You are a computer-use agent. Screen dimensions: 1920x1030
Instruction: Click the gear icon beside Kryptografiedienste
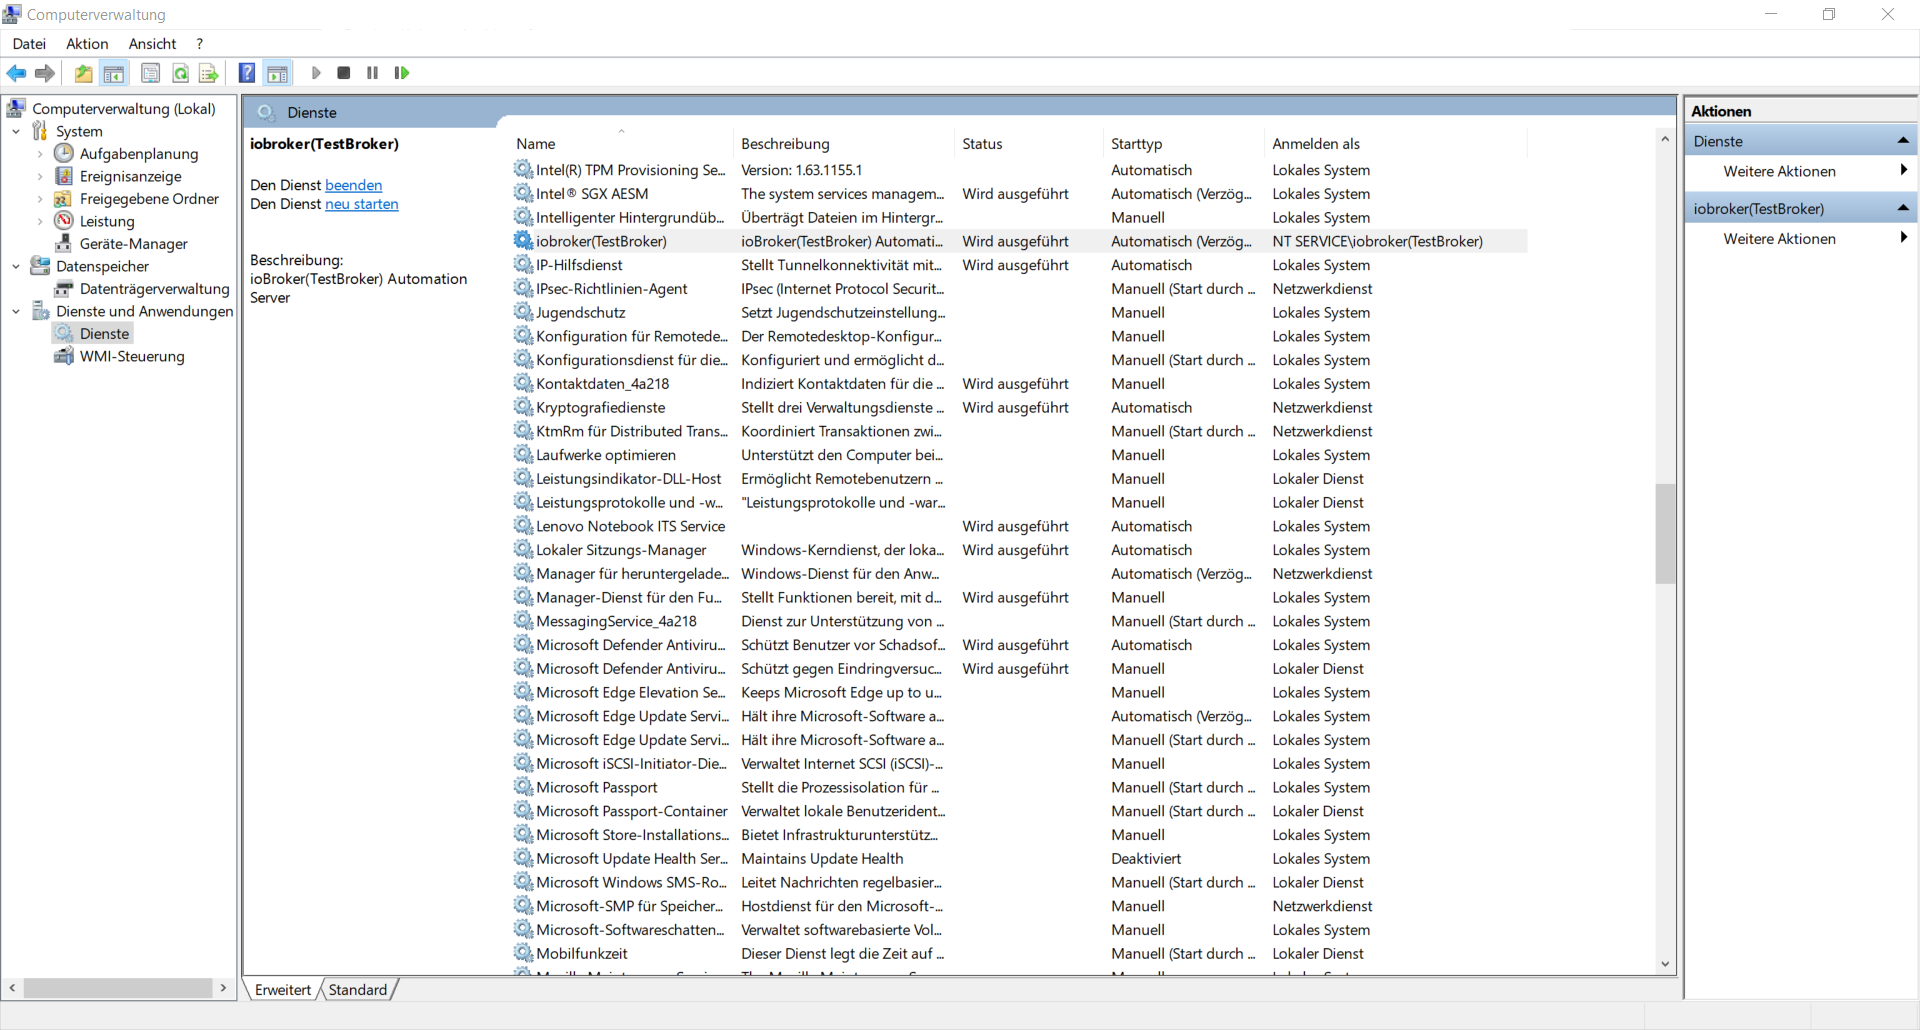(x=523, y=407)
